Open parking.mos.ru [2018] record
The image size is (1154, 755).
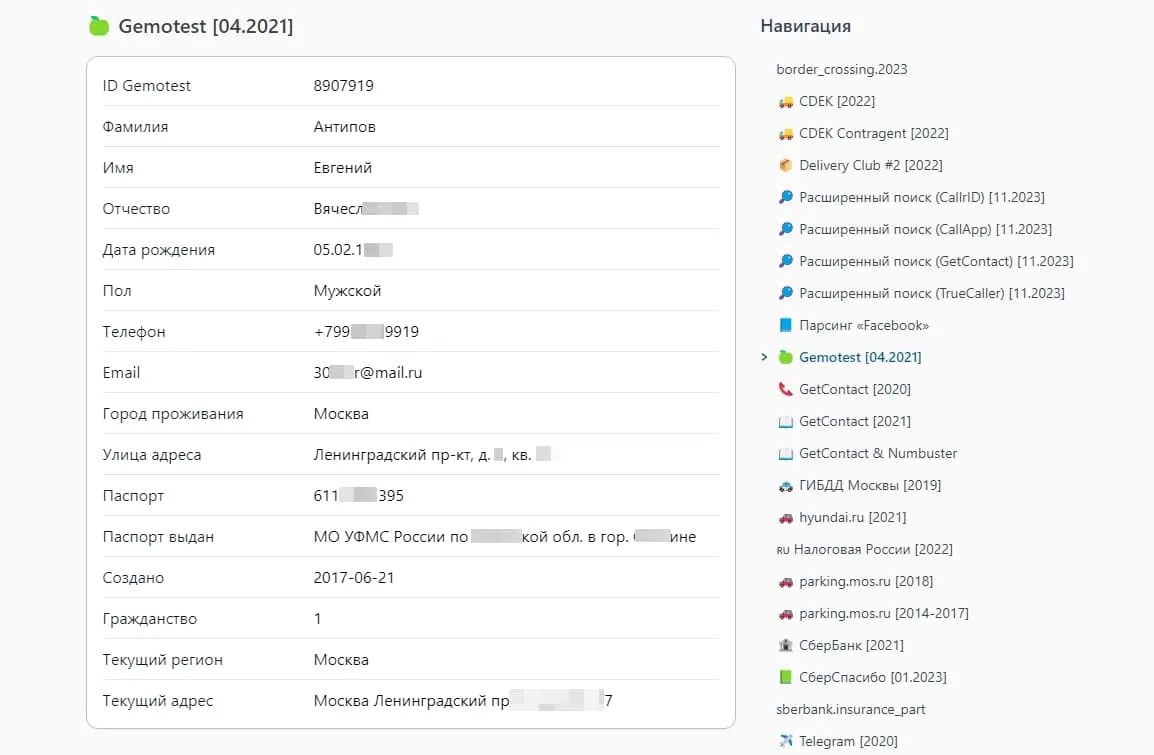point(864,581)
